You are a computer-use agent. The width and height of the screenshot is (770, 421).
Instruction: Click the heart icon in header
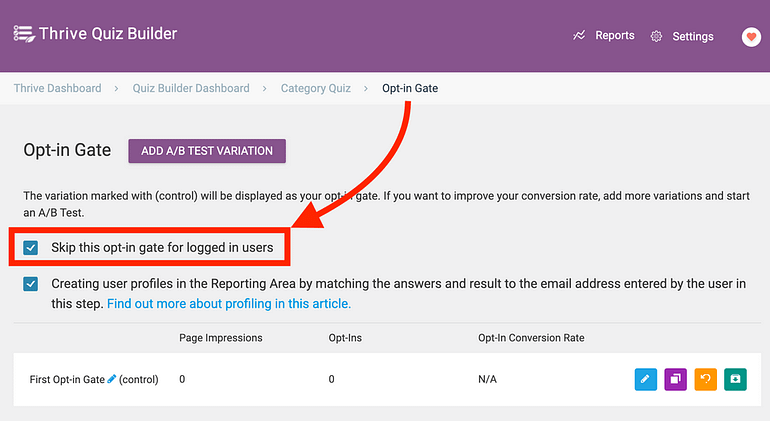tap(751, 37)
